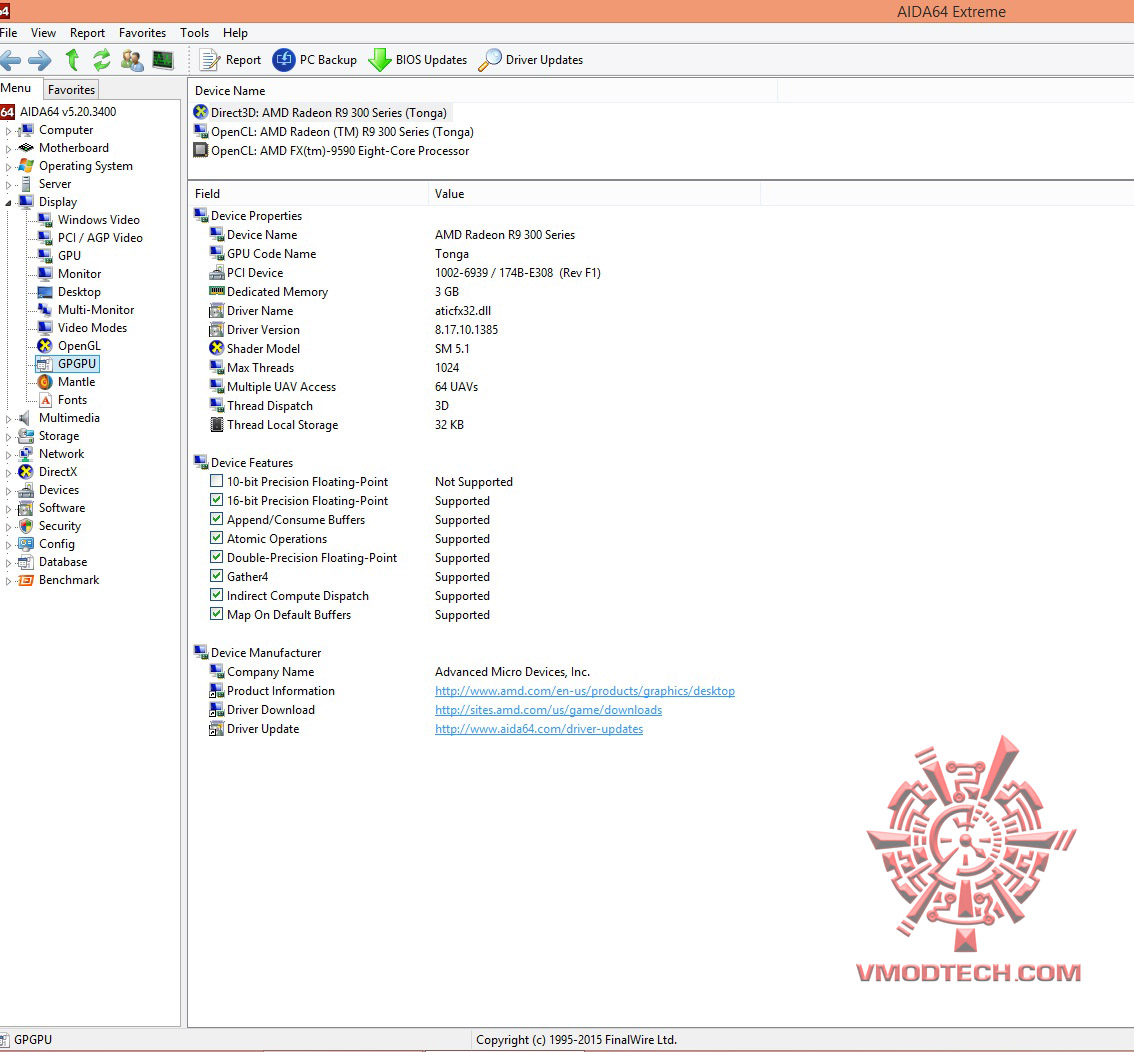
Task: Open Driver Updates from the toolbar
Action: [x=530, y=60]
